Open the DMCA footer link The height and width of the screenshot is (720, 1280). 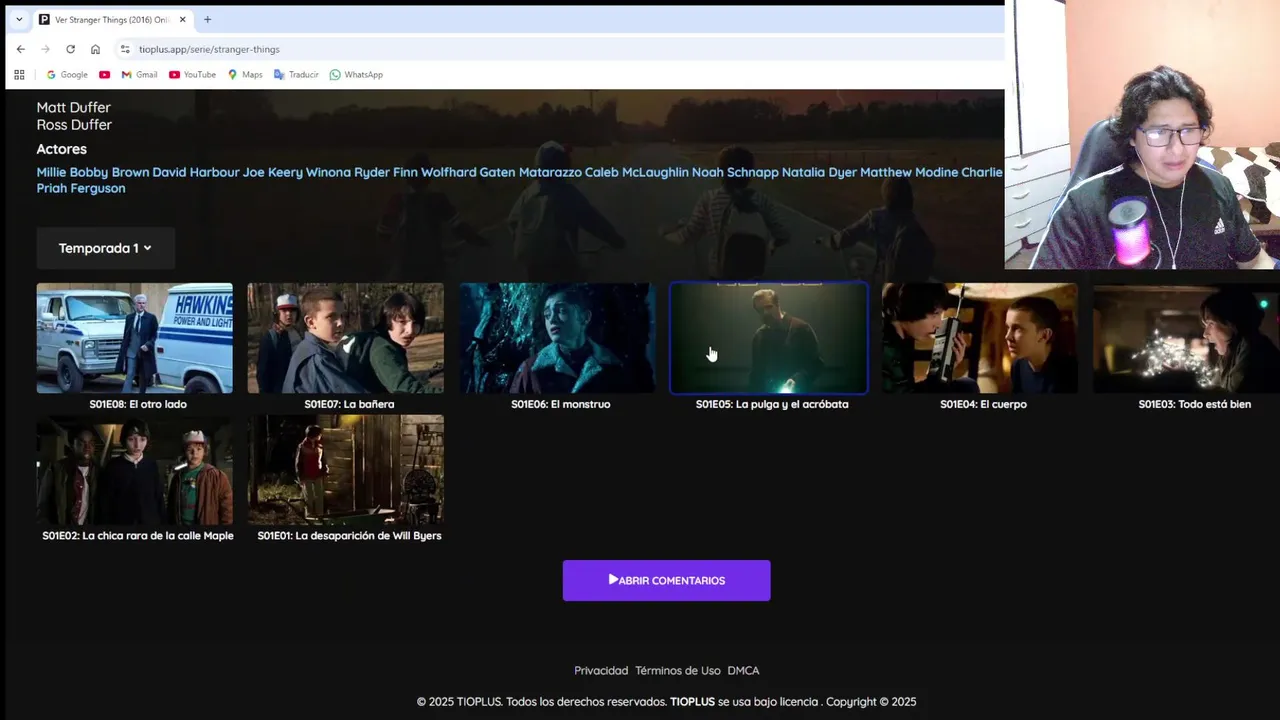pos(743,671)
